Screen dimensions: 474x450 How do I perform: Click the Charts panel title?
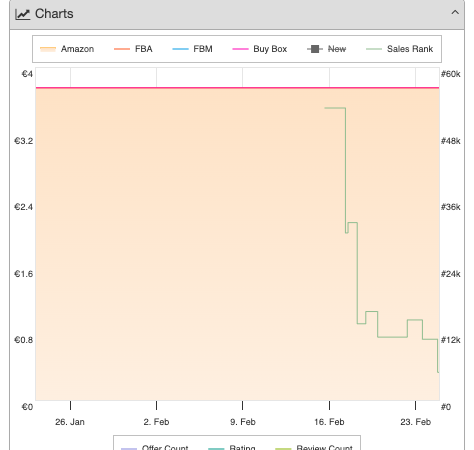coord(54,14)
